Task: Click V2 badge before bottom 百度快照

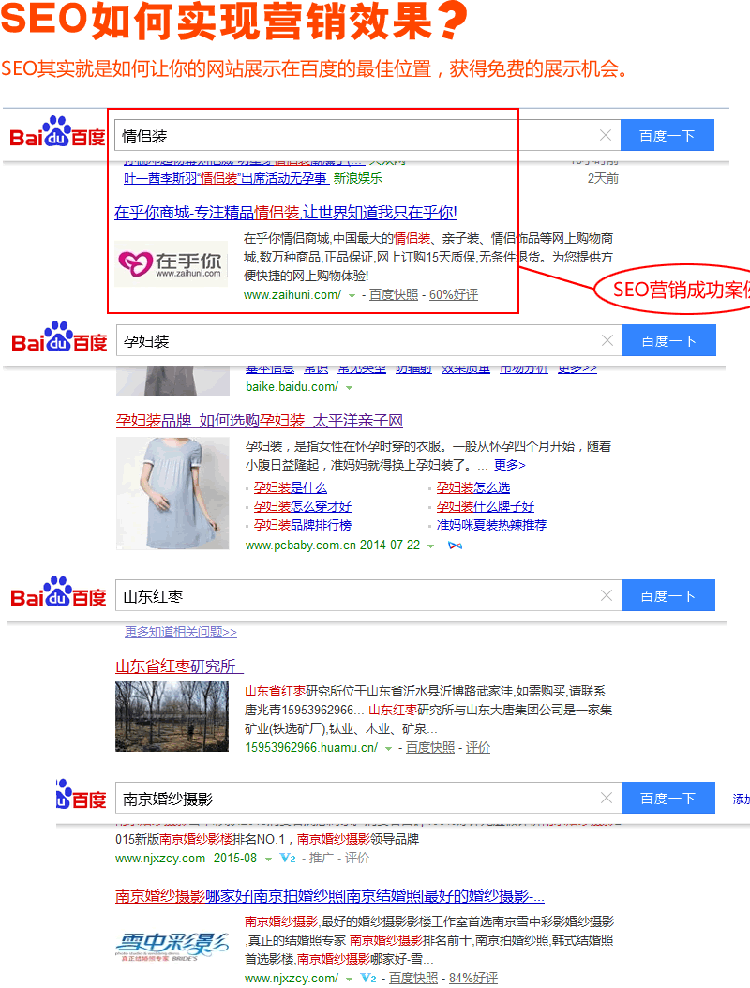Action: (368, 979)
